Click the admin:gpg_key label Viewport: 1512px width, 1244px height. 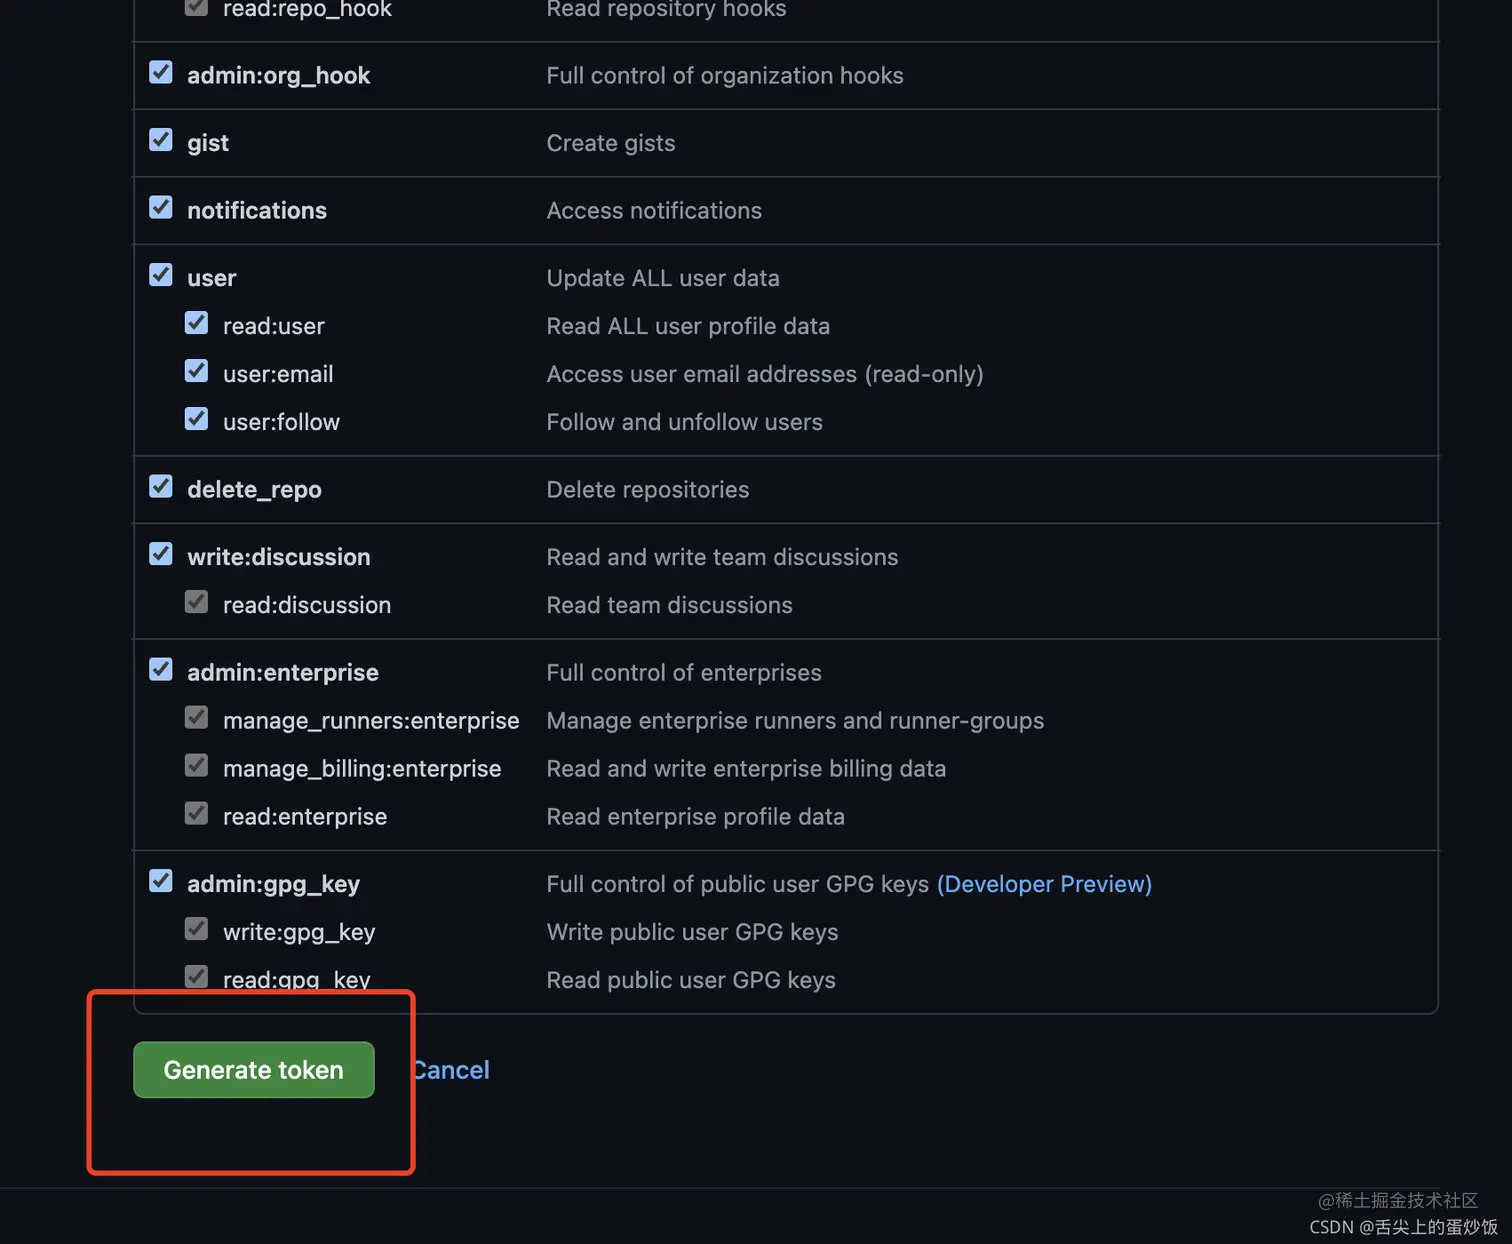(273, 884)
